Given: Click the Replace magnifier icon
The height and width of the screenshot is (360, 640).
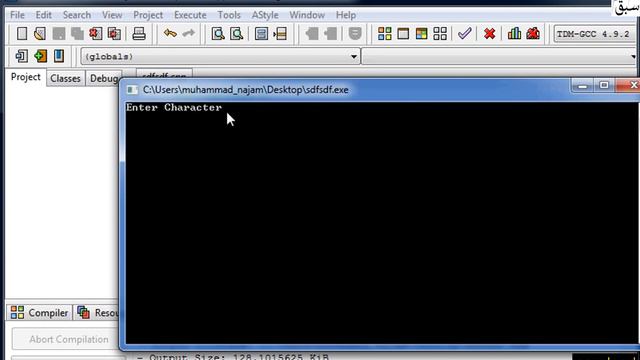Looking at the screenshot, I should 236,33.
